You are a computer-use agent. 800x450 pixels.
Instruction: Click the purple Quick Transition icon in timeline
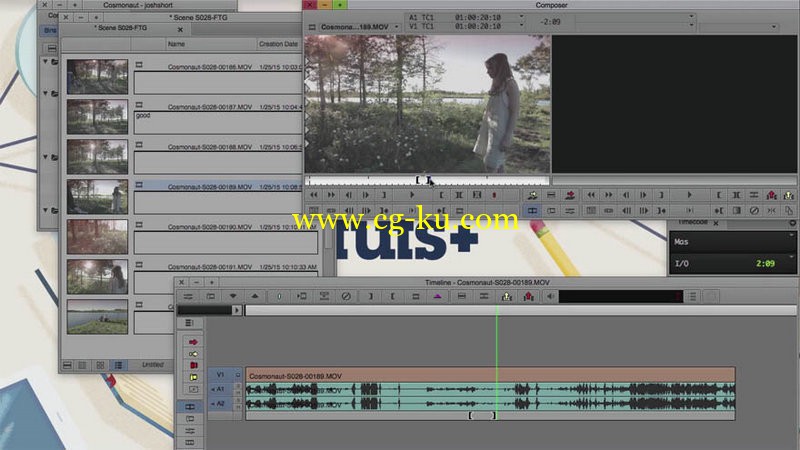[x=438, y=296]
